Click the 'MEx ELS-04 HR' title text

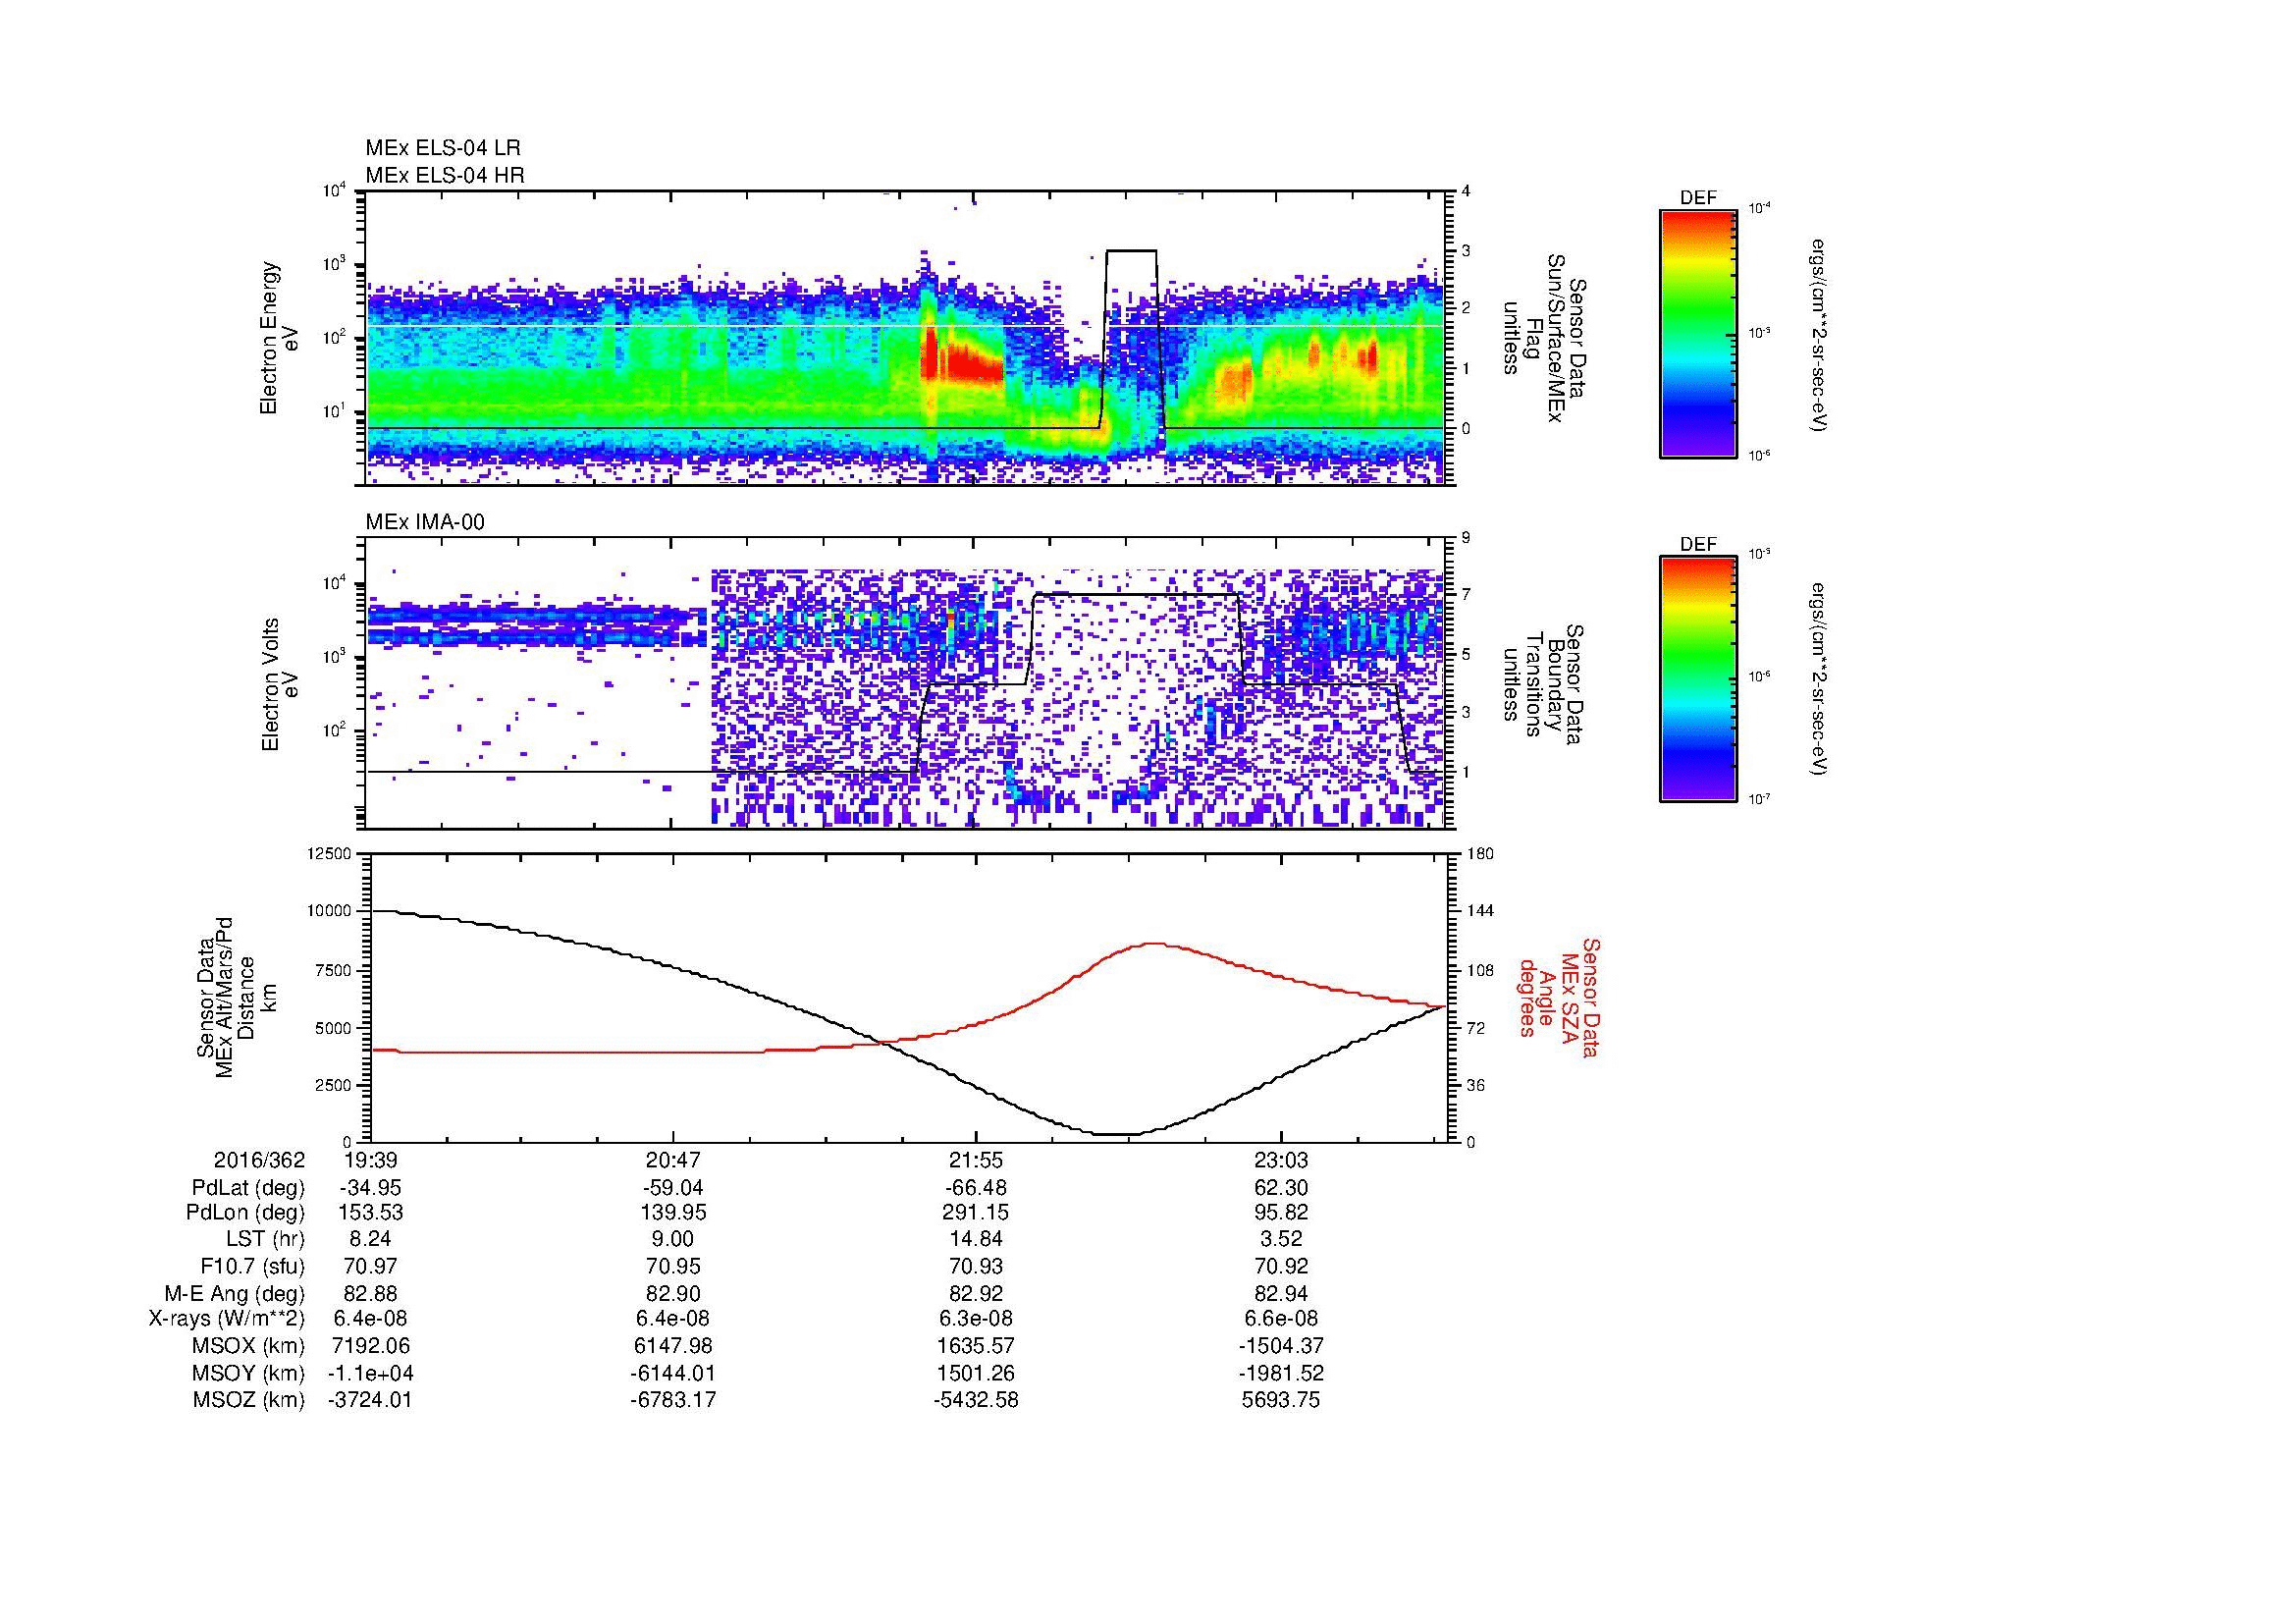445,176
